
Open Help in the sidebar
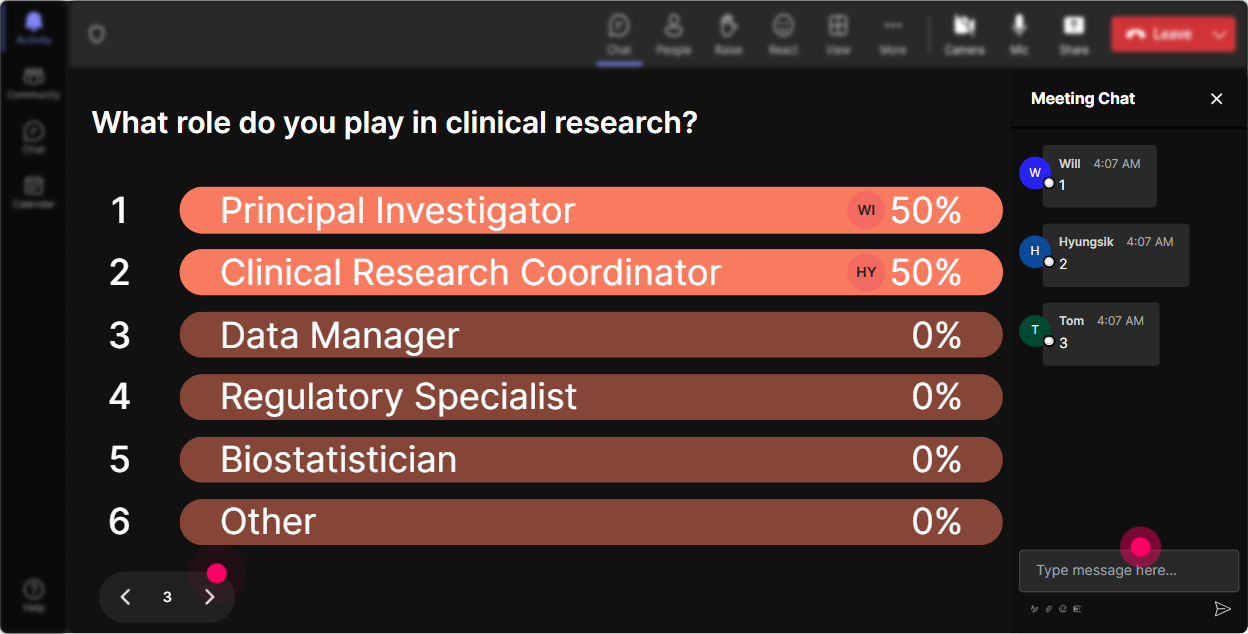[33, 595]
